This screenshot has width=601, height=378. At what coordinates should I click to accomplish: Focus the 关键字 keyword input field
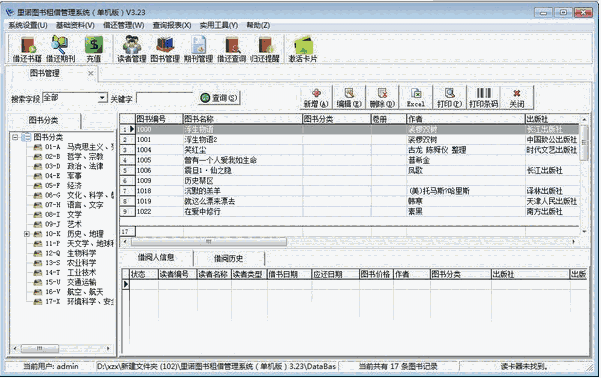pos(165,98)
